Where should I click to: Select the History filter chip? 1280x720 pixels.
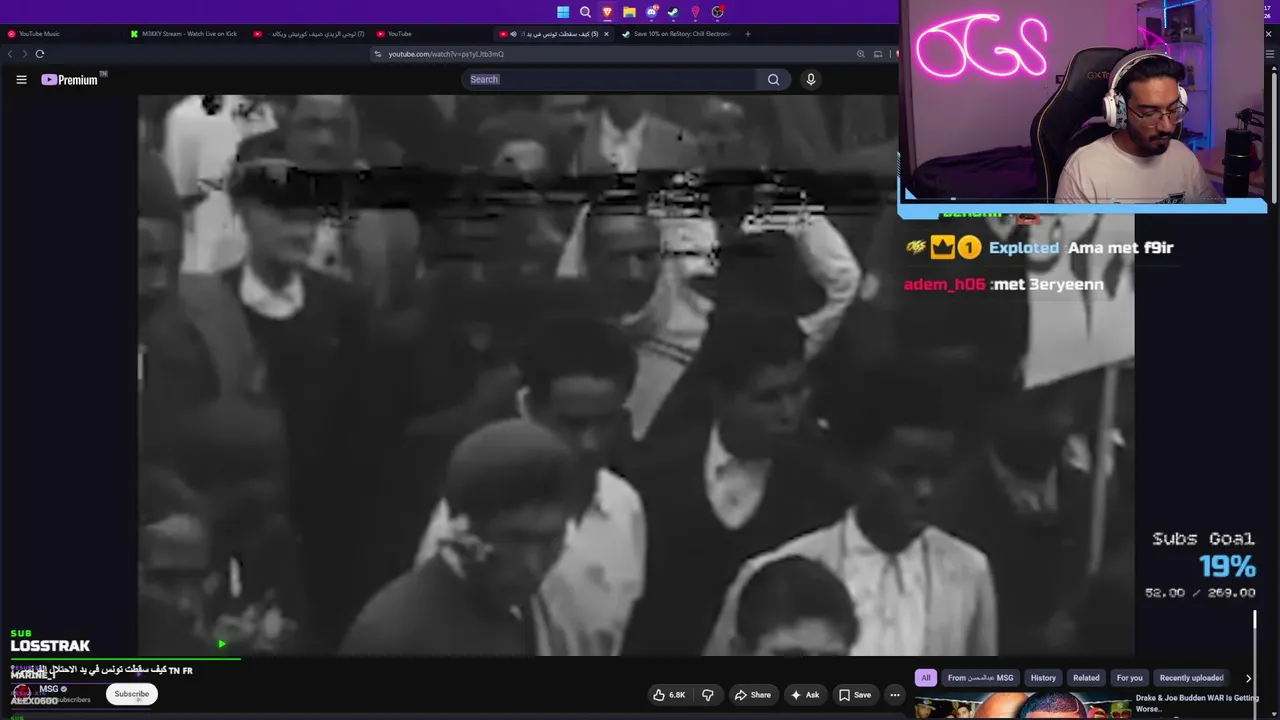pyautogui.click(x=1043, y=678)
